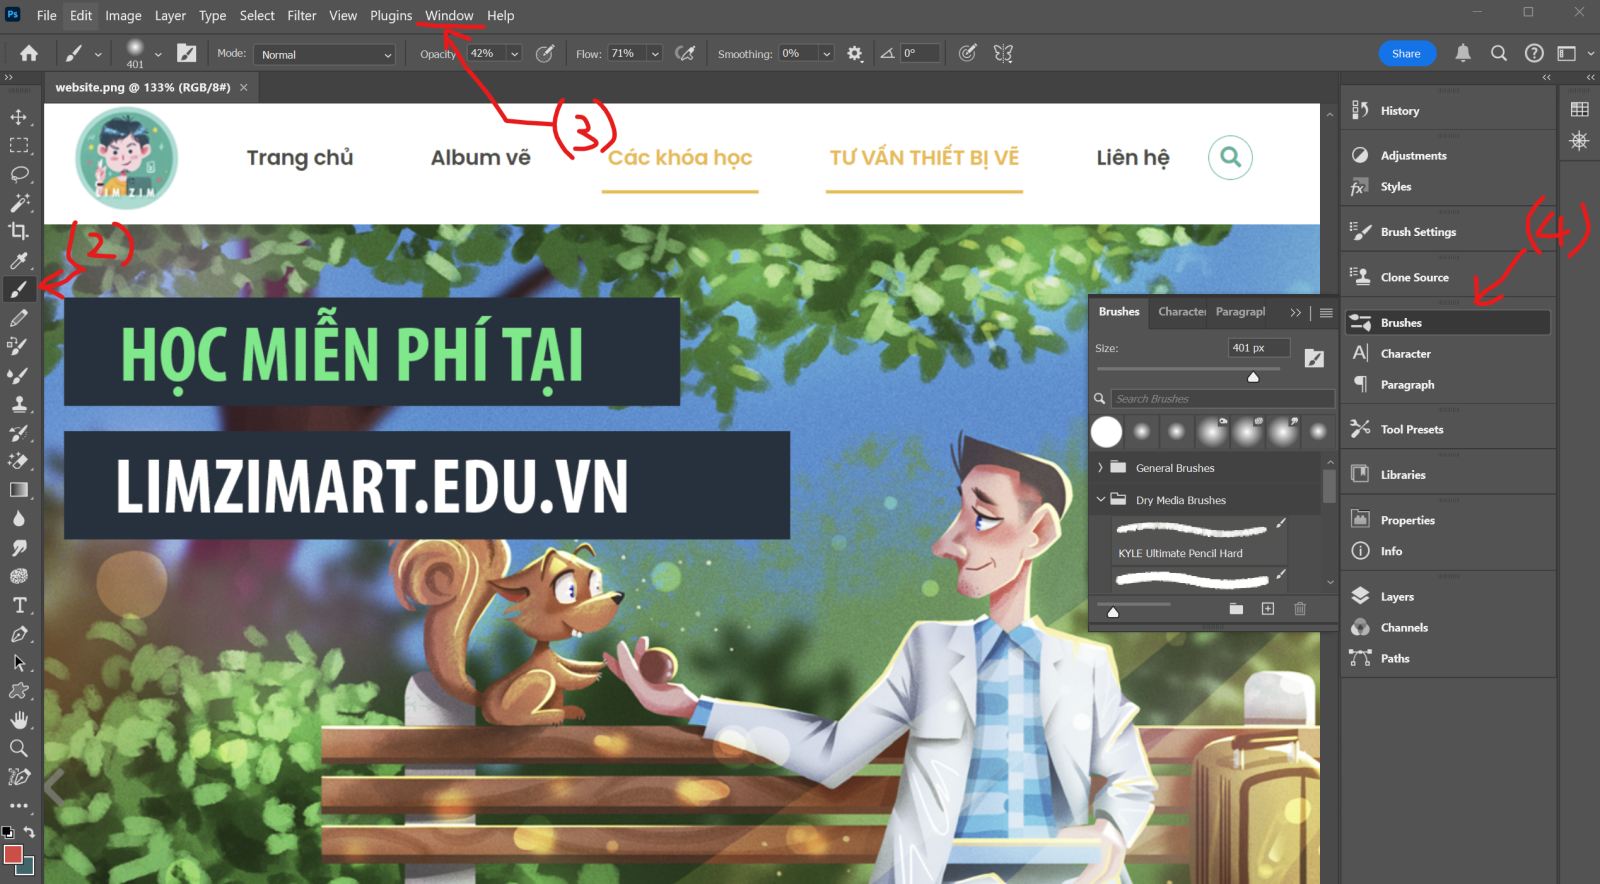Collapse the Dry Media Brushes folder

pos(1100,499)
